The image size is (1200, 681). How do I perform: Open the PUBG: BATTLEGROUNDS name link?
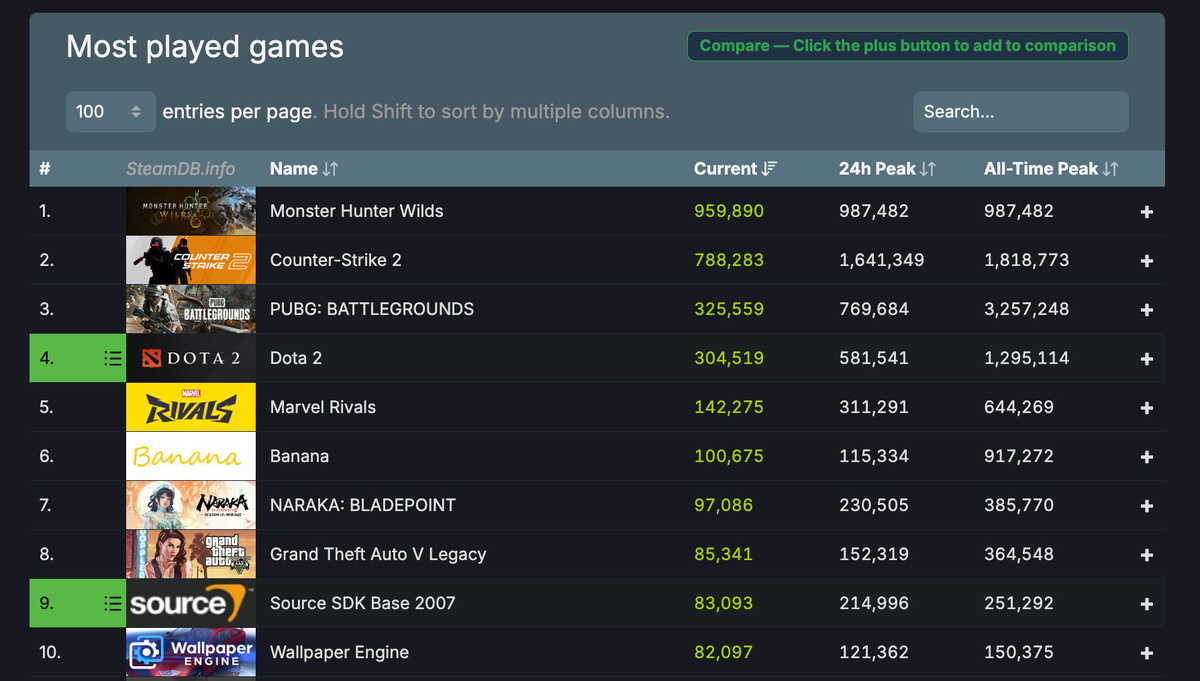coord(372,309)
